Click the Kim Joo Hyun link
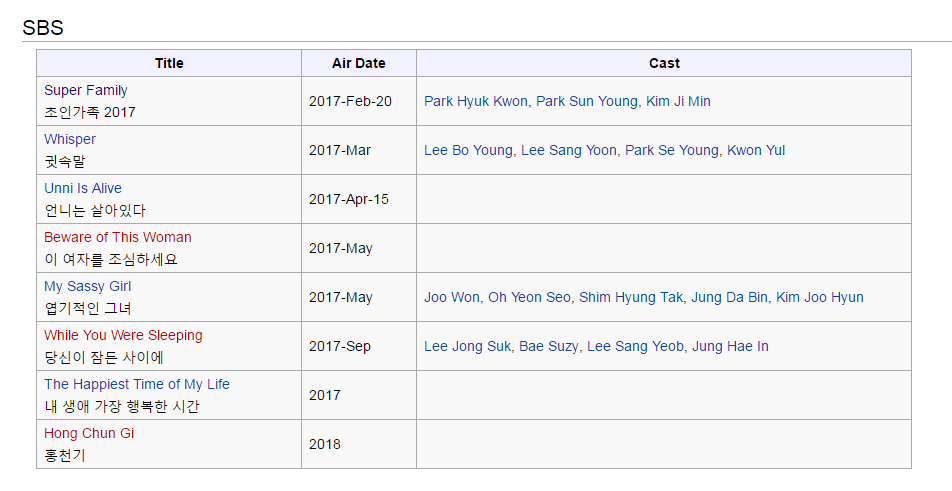Screen dimensions: 952x491 click(x=820, y=297)
